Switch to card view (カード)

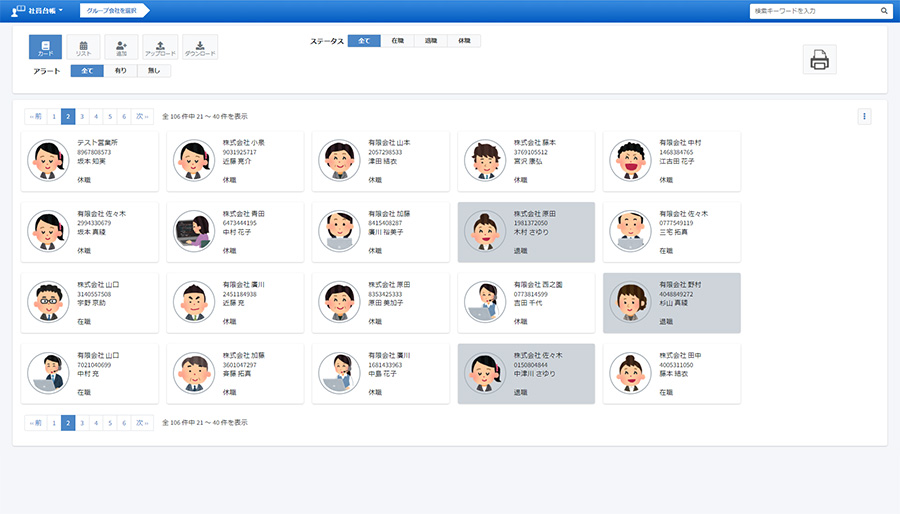[x=45, y=47]
